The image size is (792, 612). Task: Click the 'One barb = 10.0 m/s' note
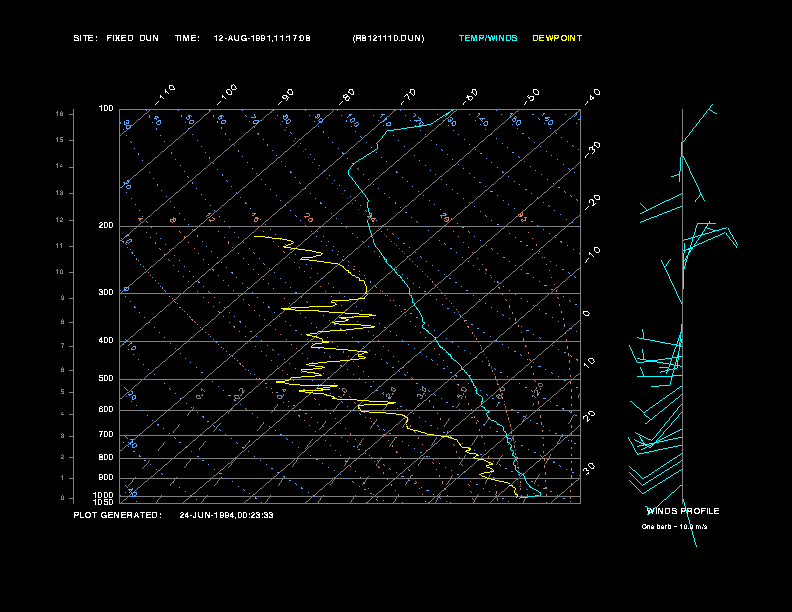pyautogui.click(x=674, y=527)
